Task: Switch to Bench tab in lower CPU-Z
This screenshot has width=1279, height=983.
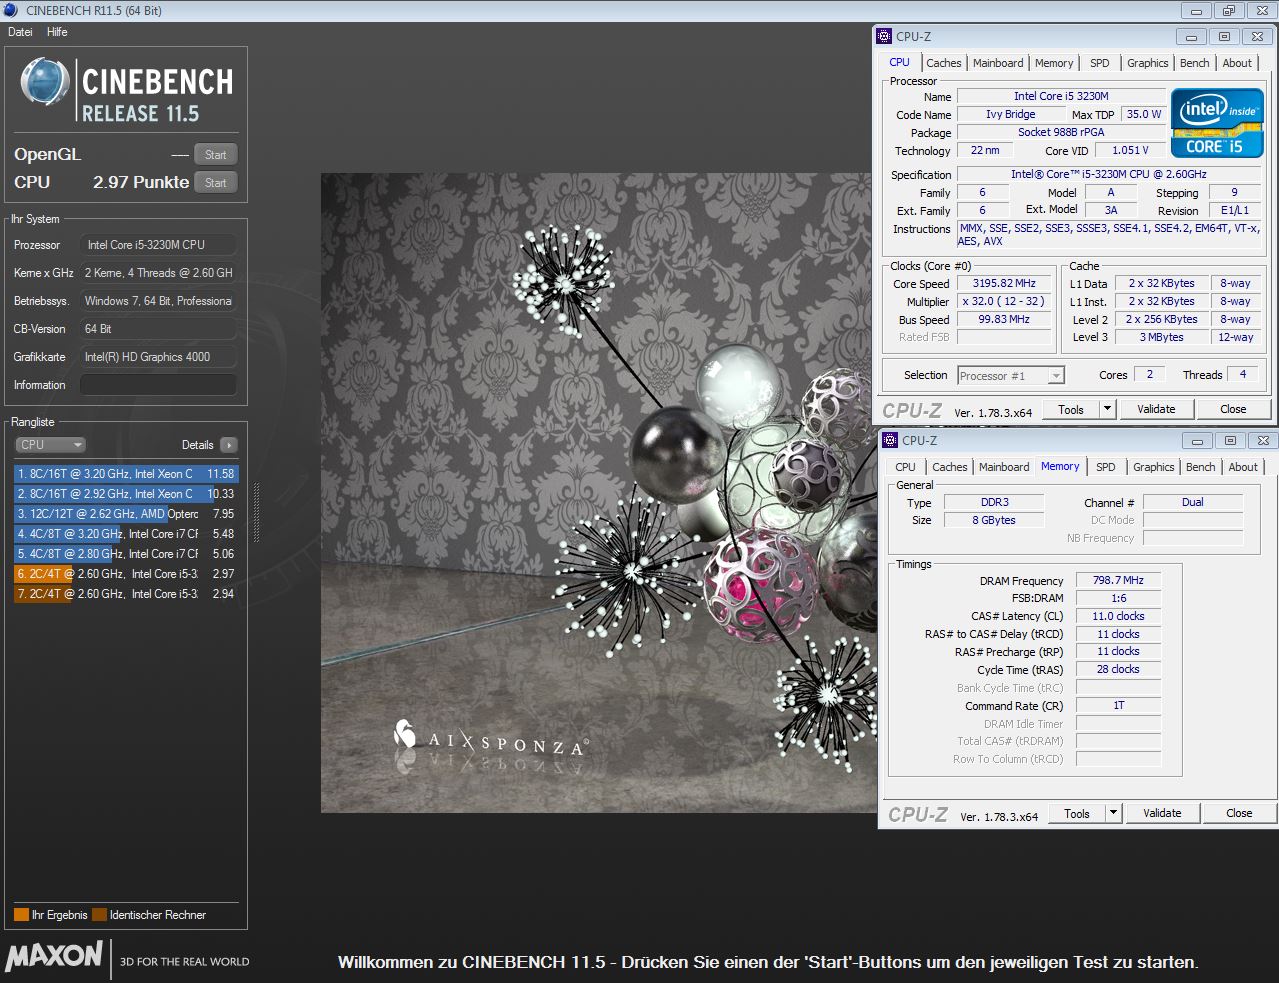Action: coord(1201,467)
